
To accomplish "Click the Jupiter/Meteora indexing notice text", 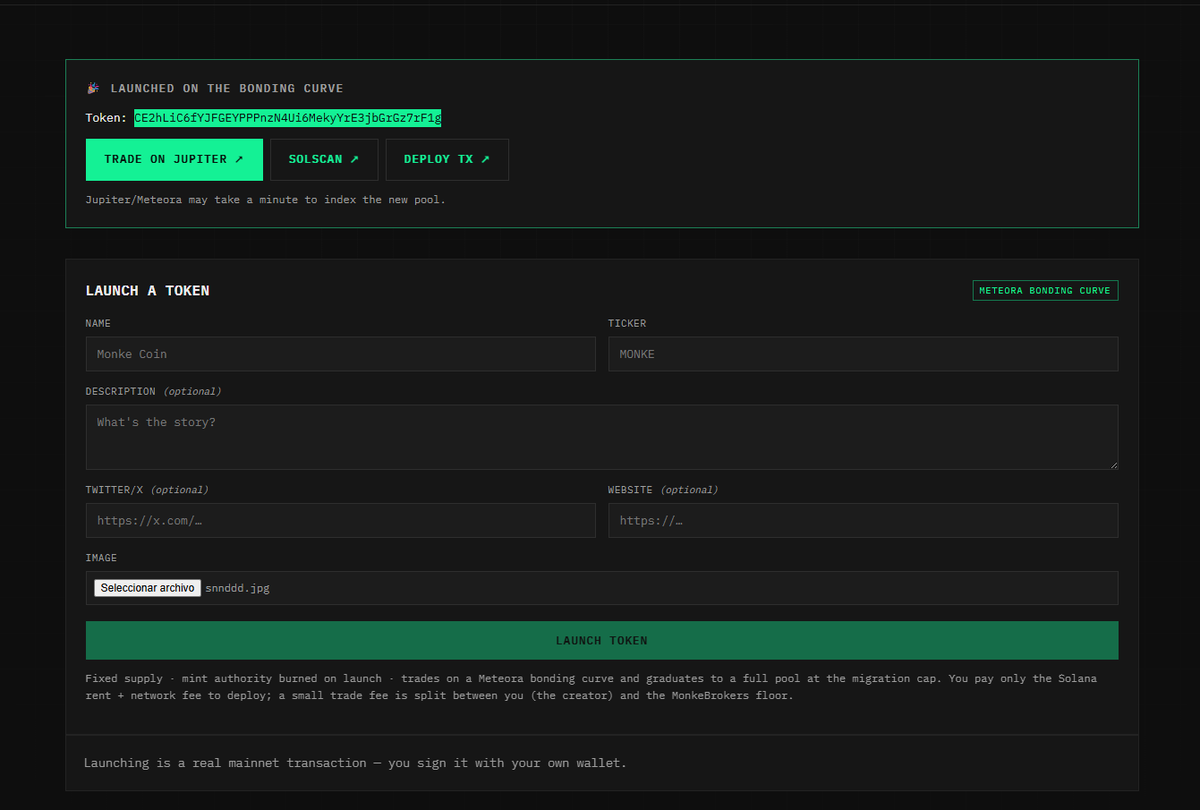I will tap(266, 200).
